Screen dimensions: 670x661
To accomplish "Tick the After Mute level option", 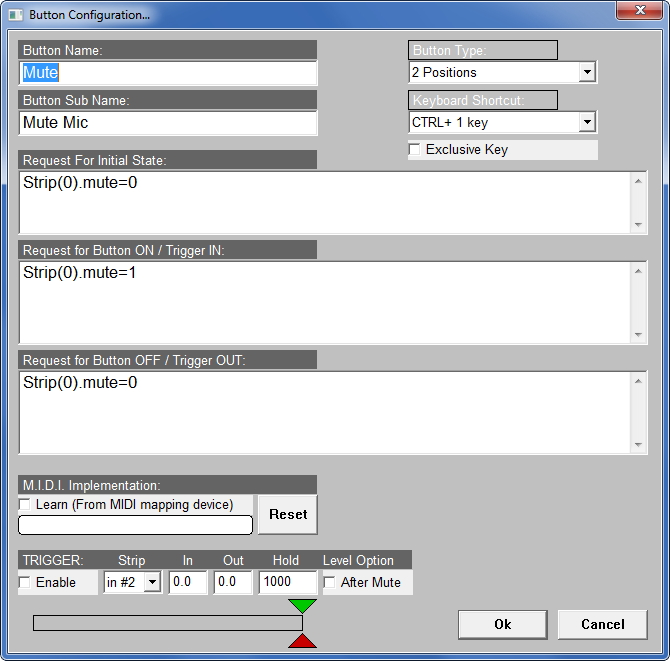I will tap(330, 582).
